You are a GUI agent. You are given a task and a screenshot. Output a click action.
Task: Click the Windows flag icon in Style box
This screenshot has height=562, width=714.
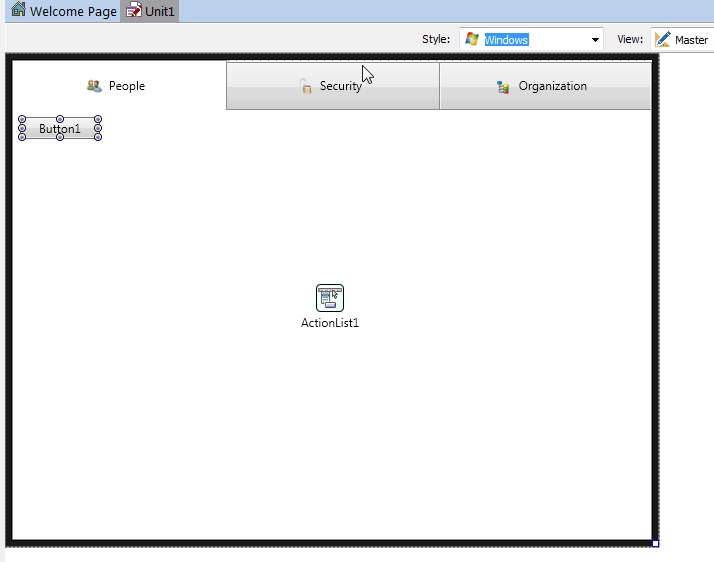click(x=472, y=39)
